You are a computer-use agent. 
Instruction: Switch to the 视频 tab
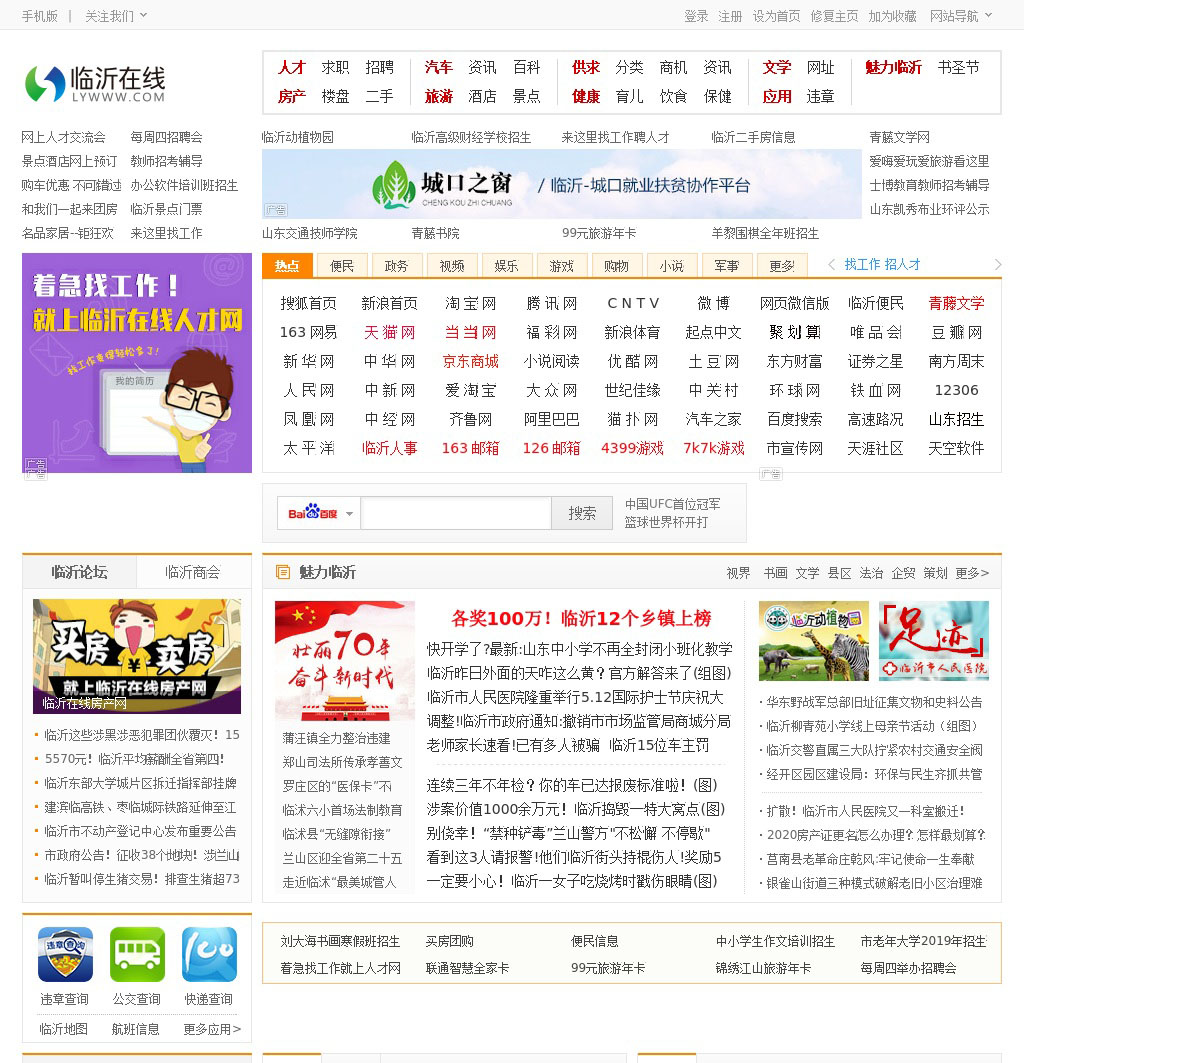(x=452, y=266)
